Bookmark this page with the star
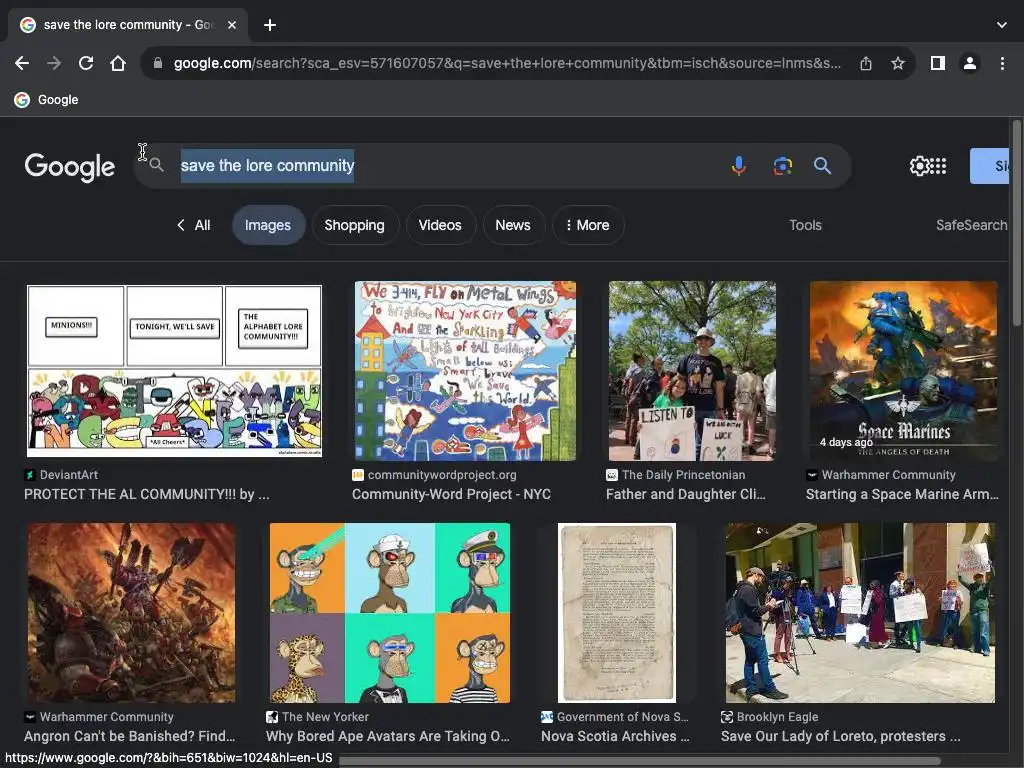Image resolution: width=1024 pixels, height=768 pixels. tap(898, 63)
